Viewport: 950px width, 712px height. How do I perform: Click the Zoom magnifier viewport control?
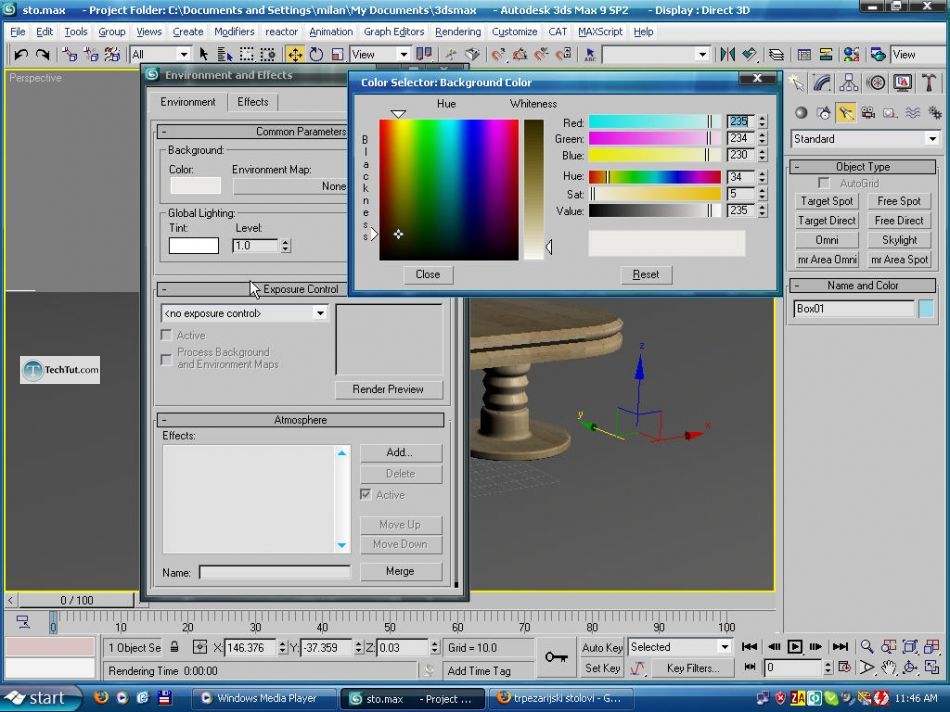(867, 647)
